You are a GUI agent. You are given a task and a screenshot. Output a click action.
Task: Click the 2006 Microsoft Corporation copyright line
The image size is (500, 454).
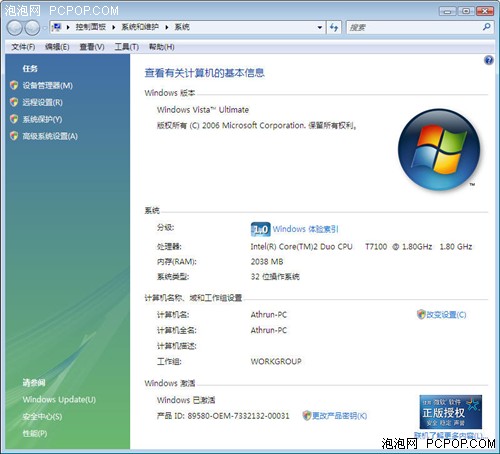point(257,126)
